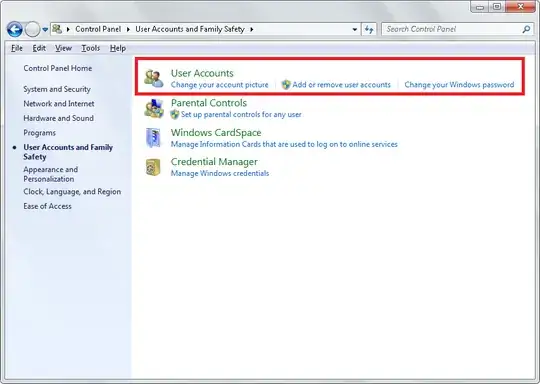Screen dimensions: 540x384
Task: Close the Control Panel window
Action: click(x=520, y=7)
